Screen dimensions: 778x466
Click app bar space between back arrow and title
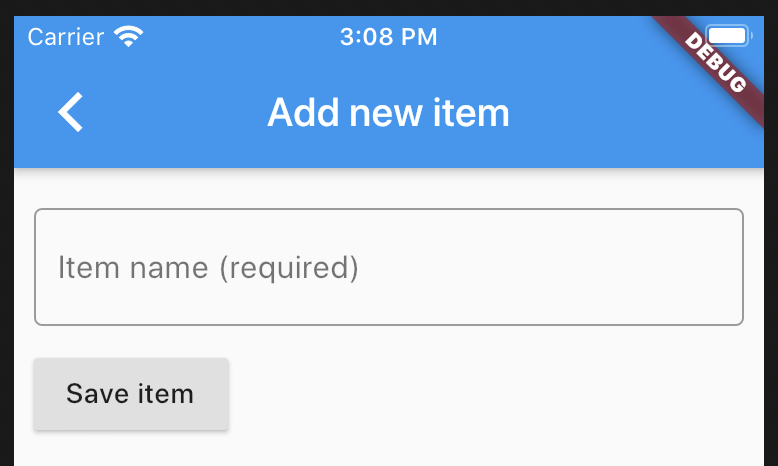click(170, 113)
